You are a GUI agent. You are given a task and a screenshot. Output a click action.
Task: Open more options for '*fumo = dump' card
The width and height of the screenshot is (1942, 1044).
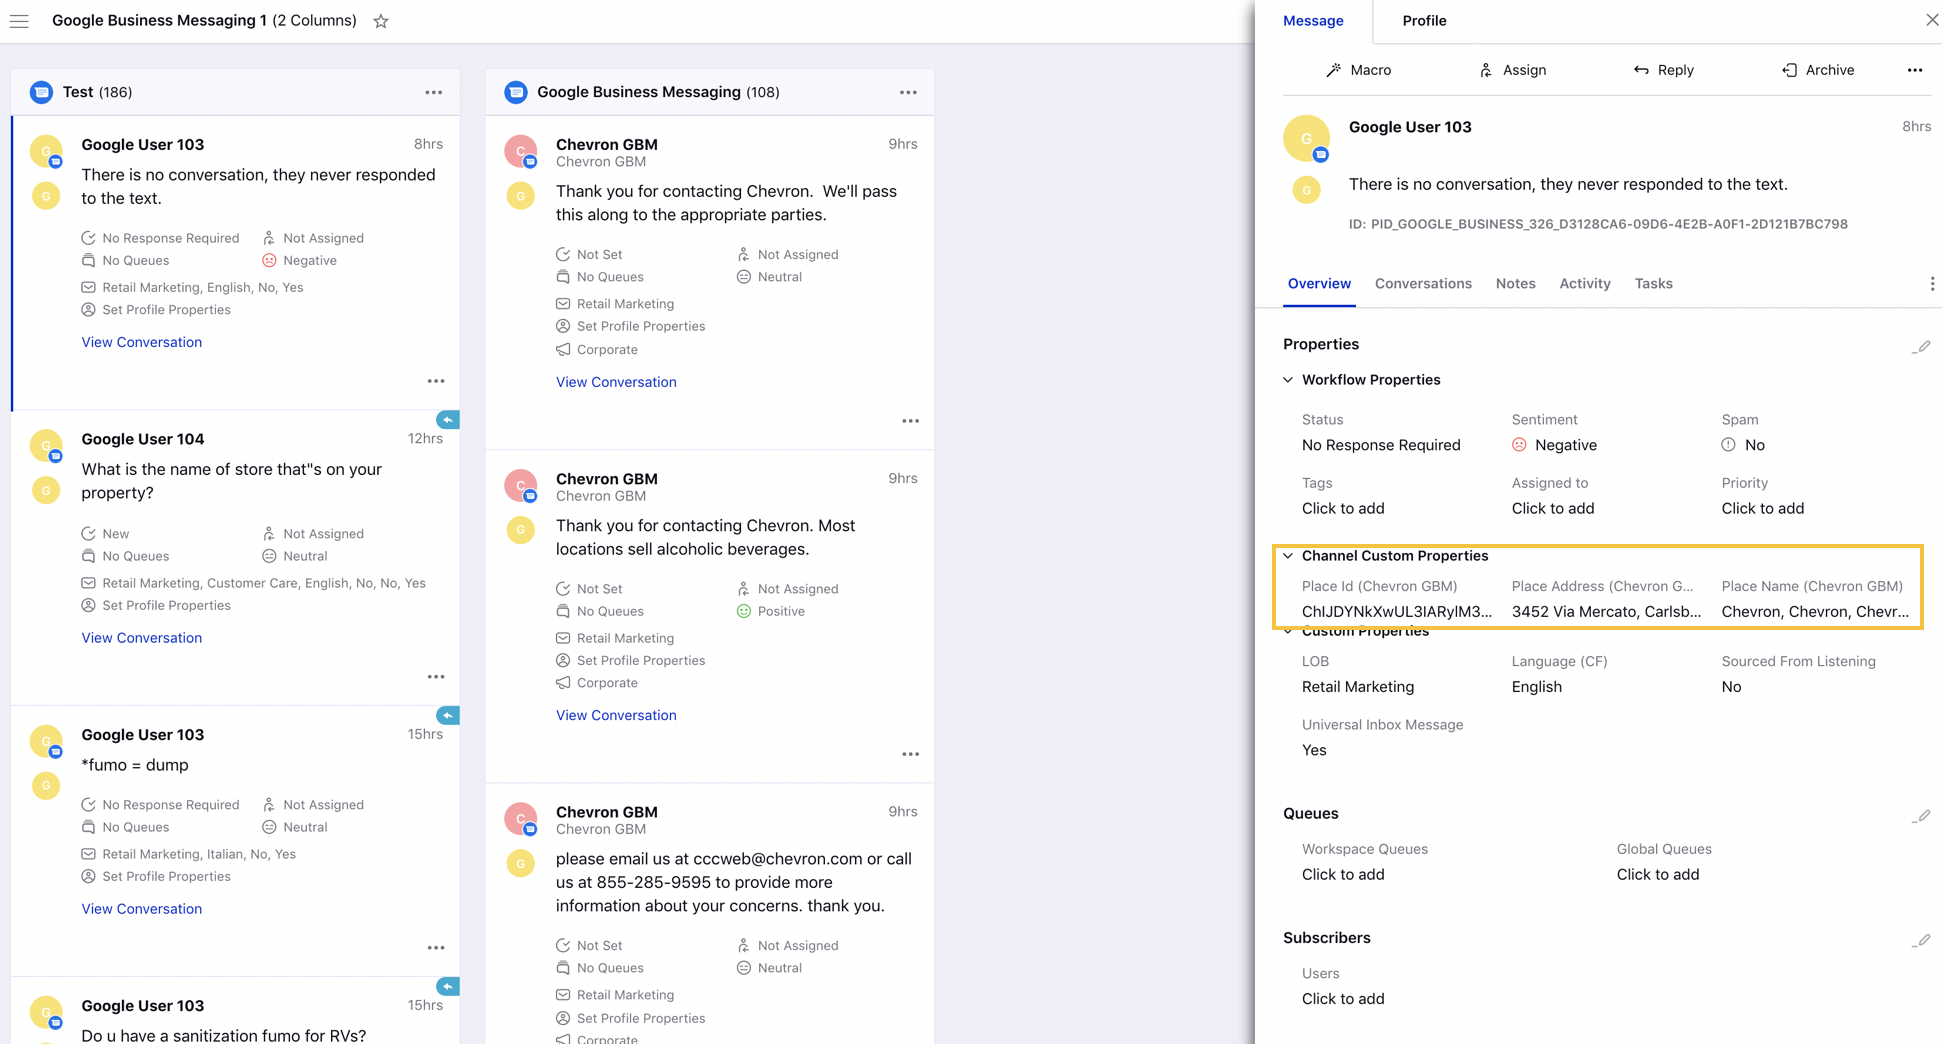436,948
